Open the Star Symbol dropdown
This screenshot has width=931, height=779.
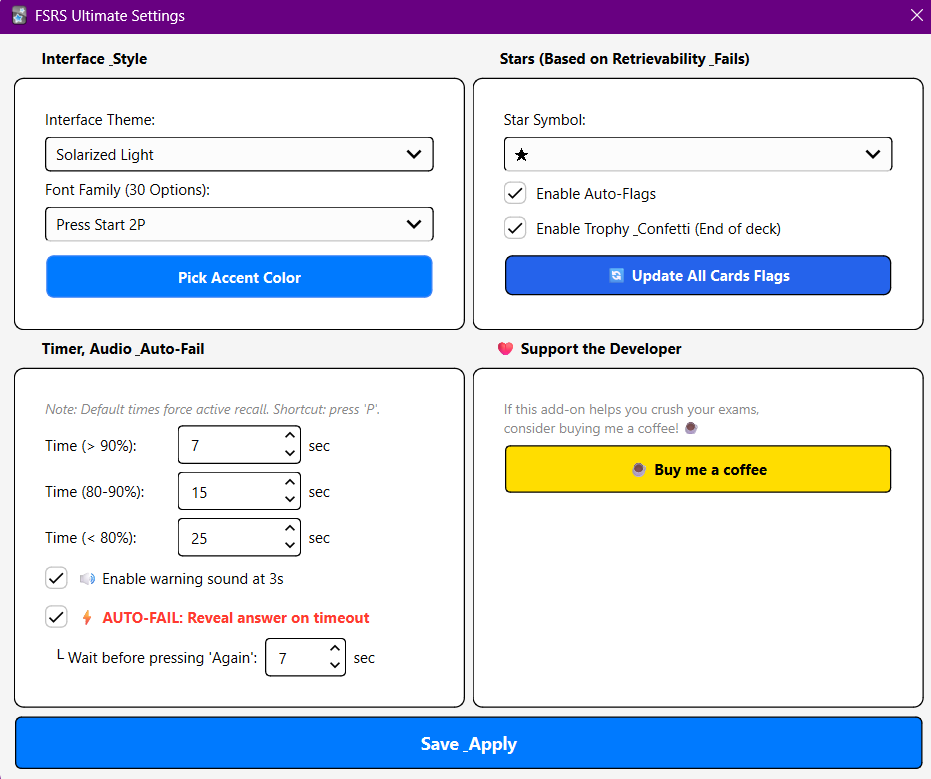point(697,155)
